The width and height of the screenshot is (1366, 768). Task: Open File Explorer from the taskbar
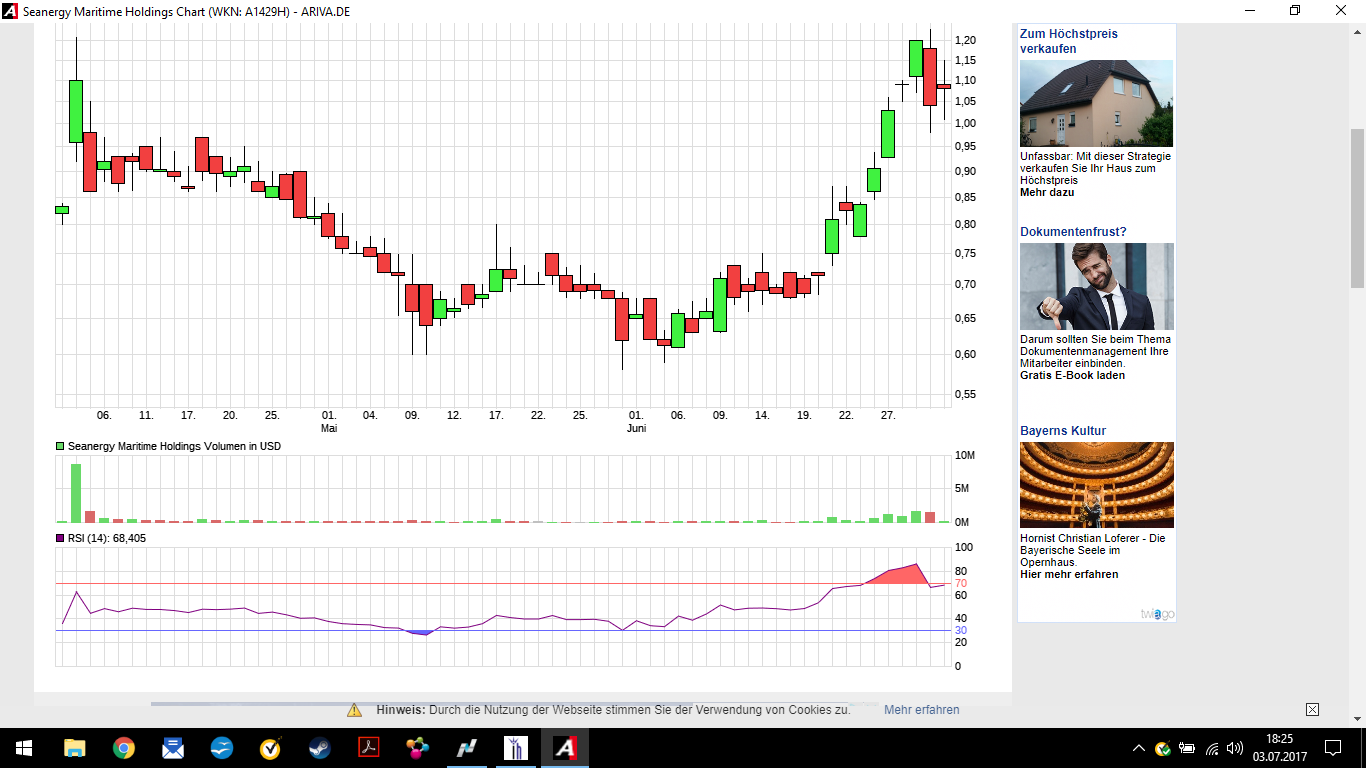[75, 748]
